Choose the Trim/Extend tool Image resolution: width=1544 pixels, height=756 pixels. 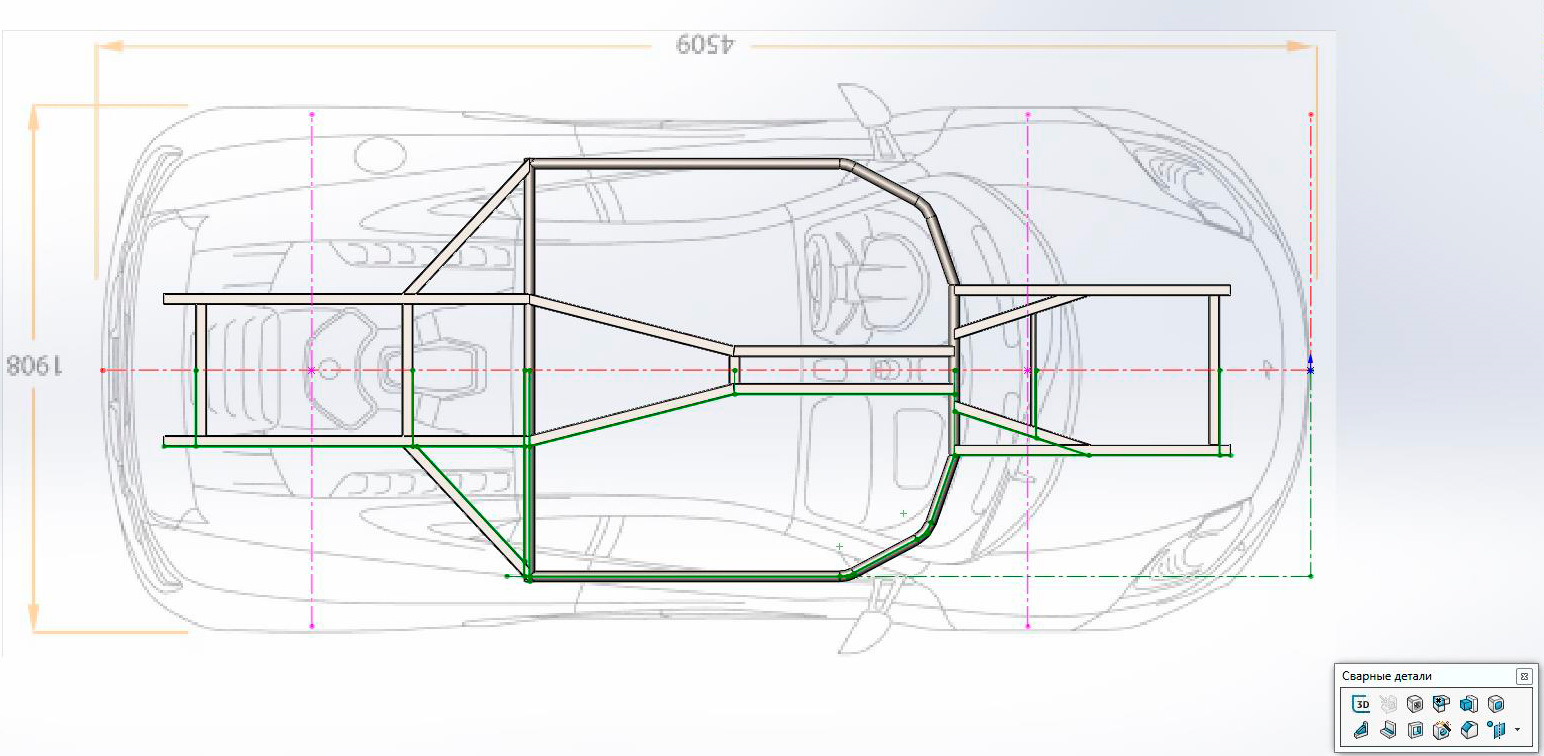[1441, 704]
